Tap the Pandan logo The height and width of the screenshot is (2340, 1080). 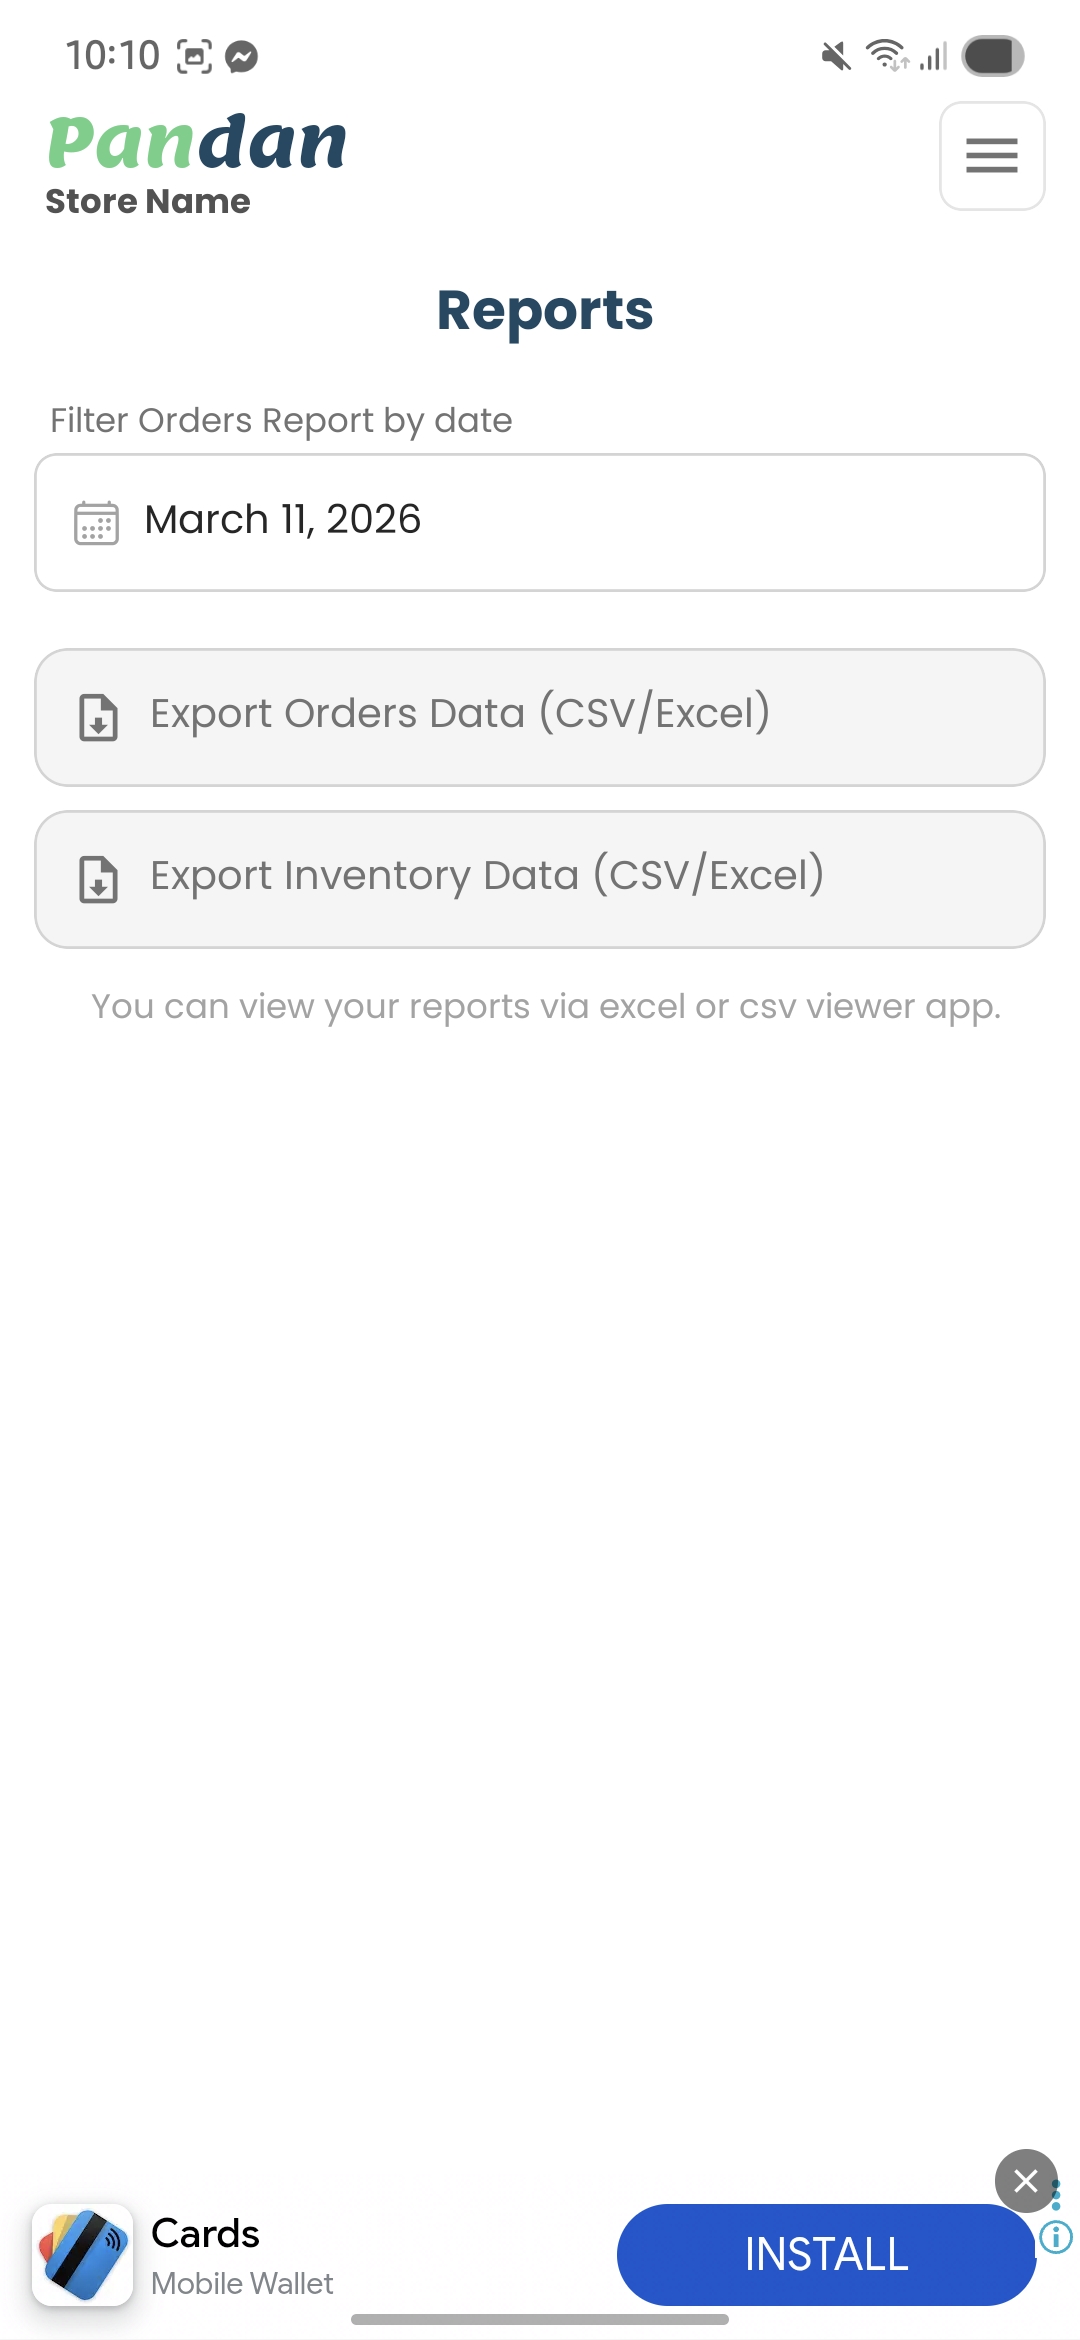[197, 142]
